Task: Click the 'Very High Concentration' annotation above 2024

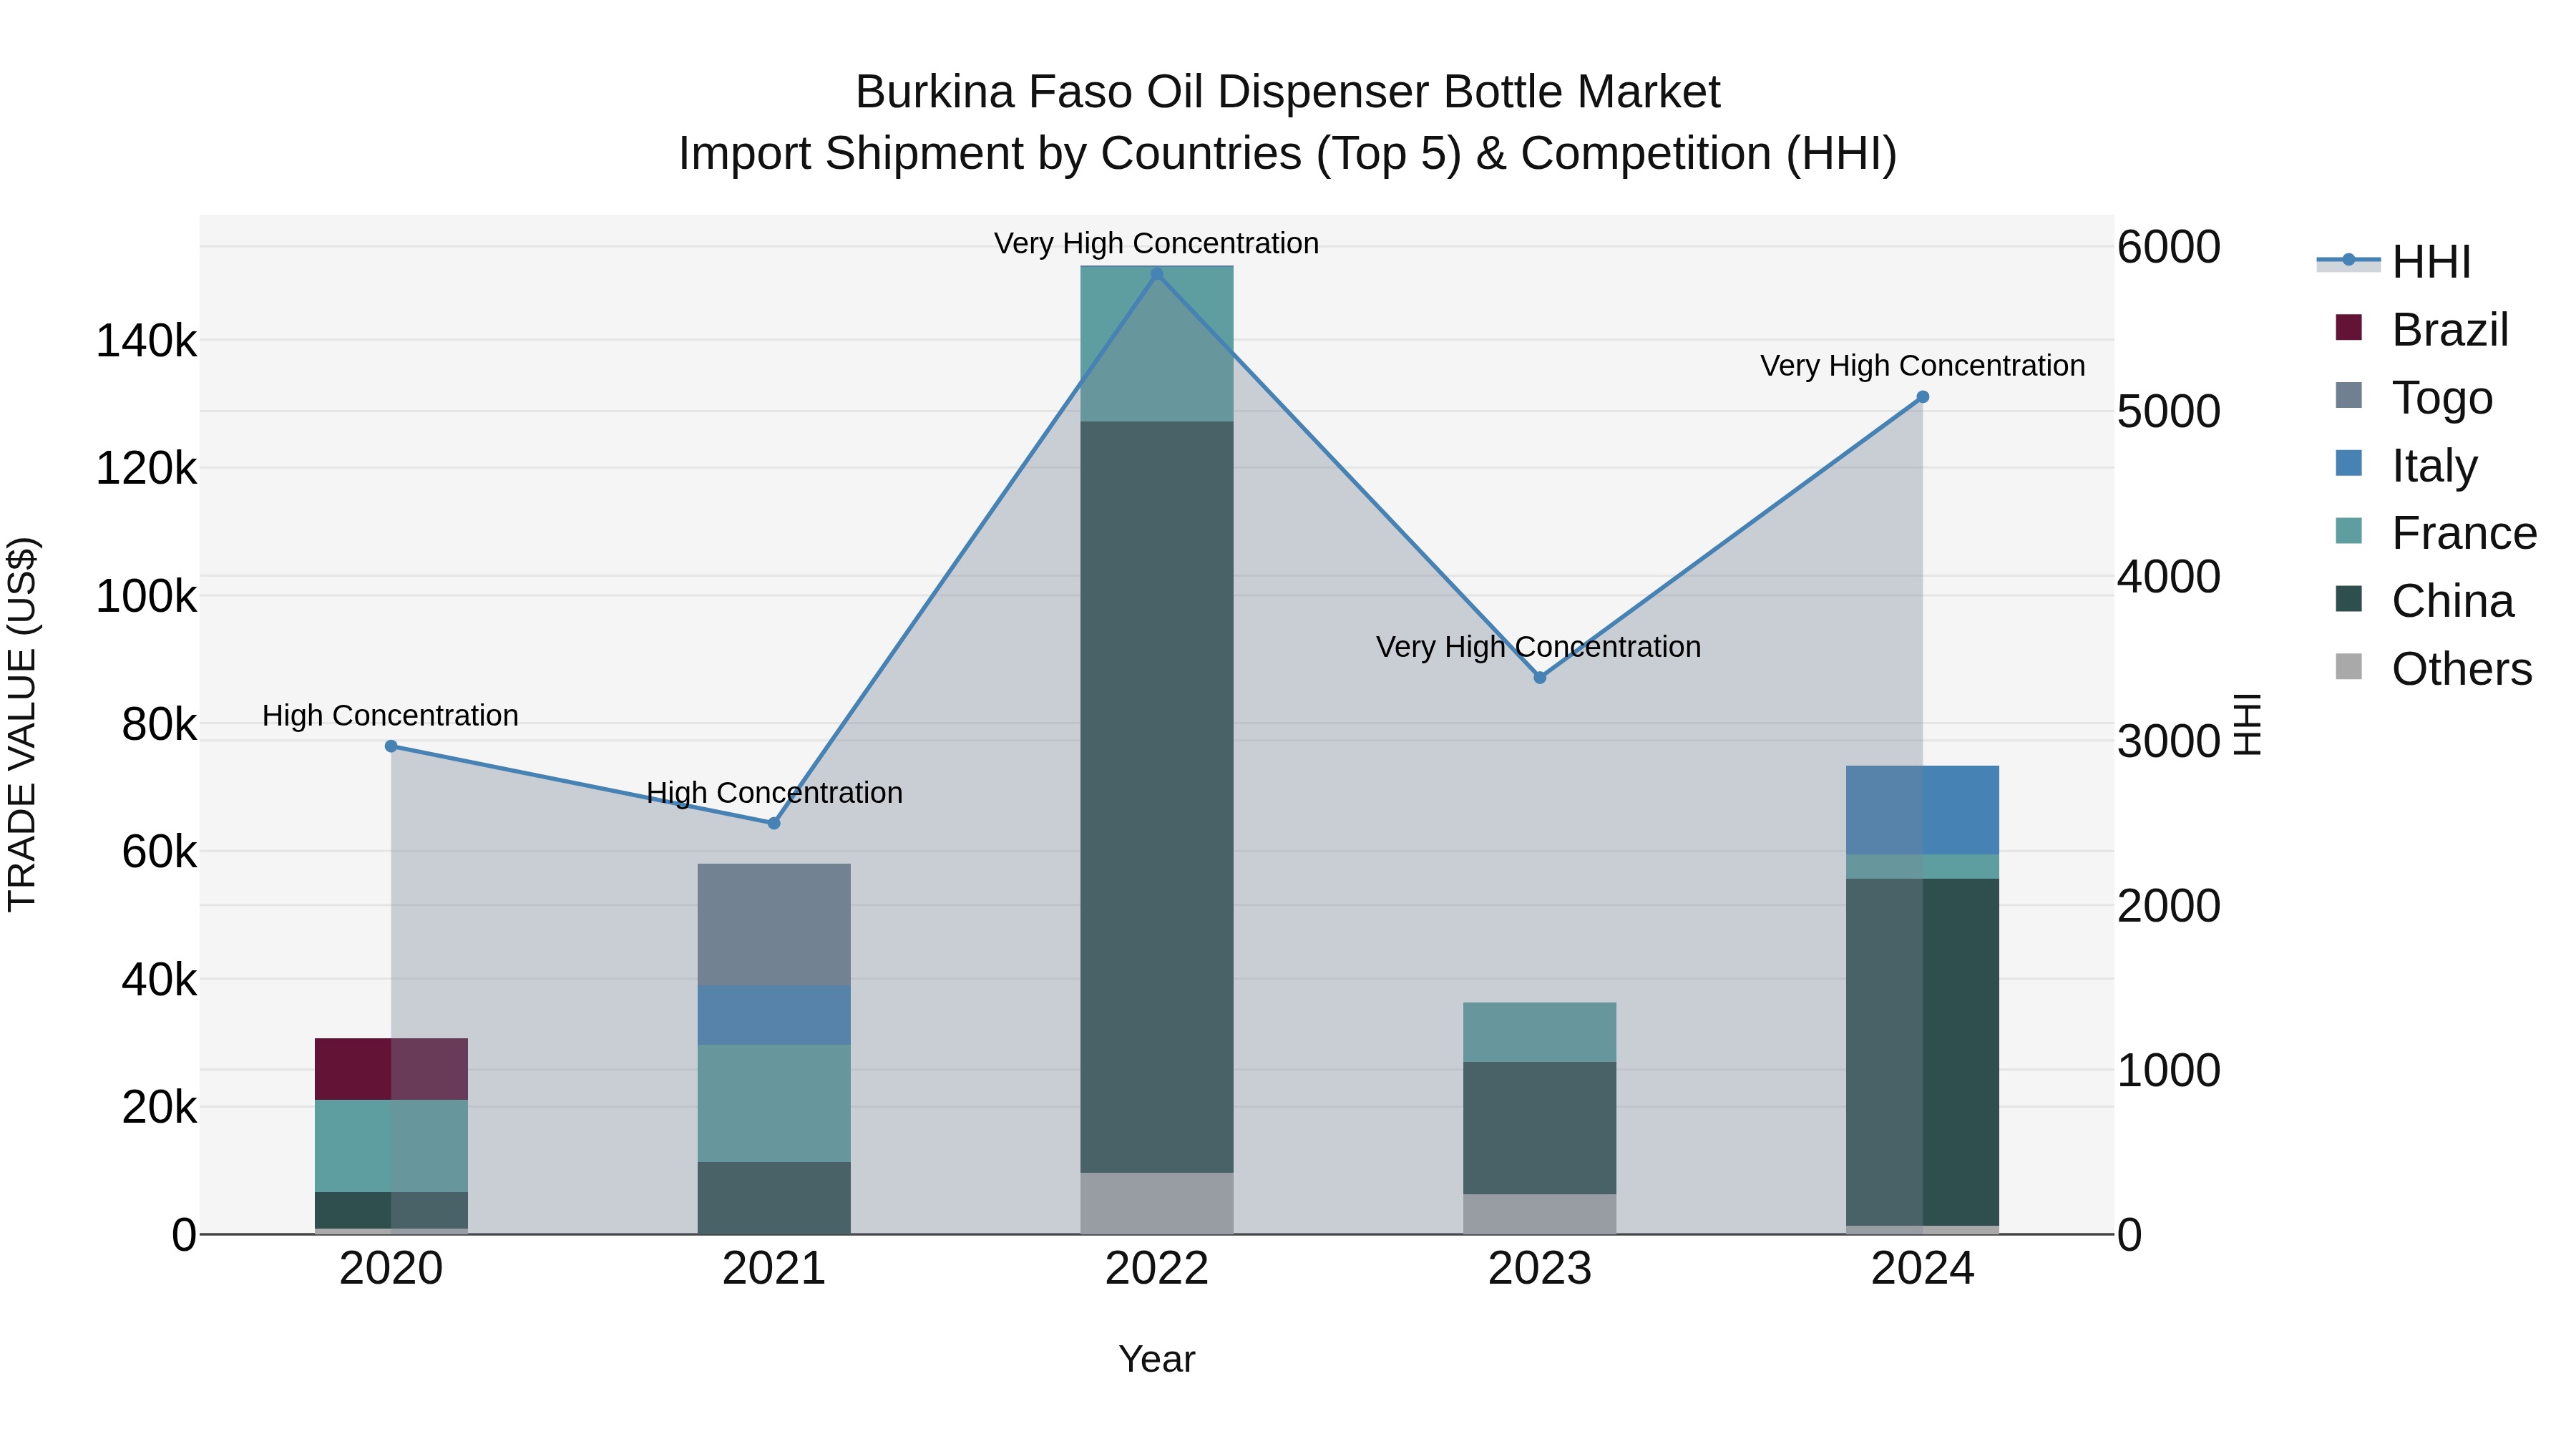Action: (x=1922, y=366)
